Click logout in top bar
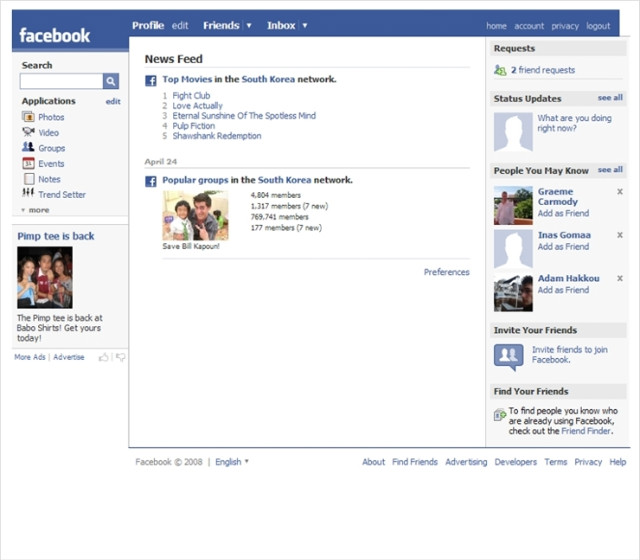Viewport: 640px width, 560px height. click(598, 26)
